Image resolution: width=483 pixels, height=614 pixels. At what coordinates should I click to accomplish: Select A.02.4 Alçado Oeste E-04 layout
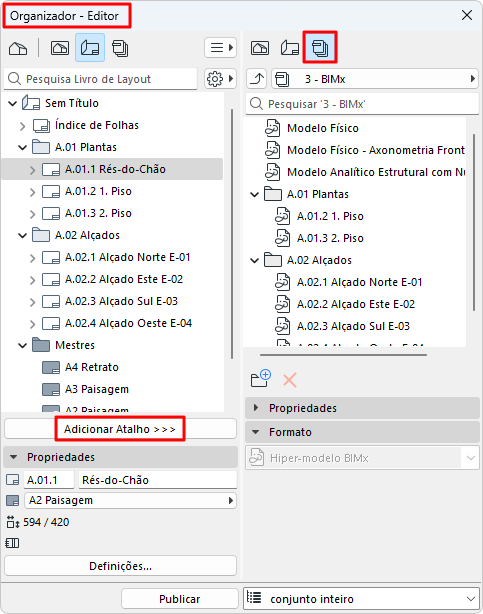128,323
